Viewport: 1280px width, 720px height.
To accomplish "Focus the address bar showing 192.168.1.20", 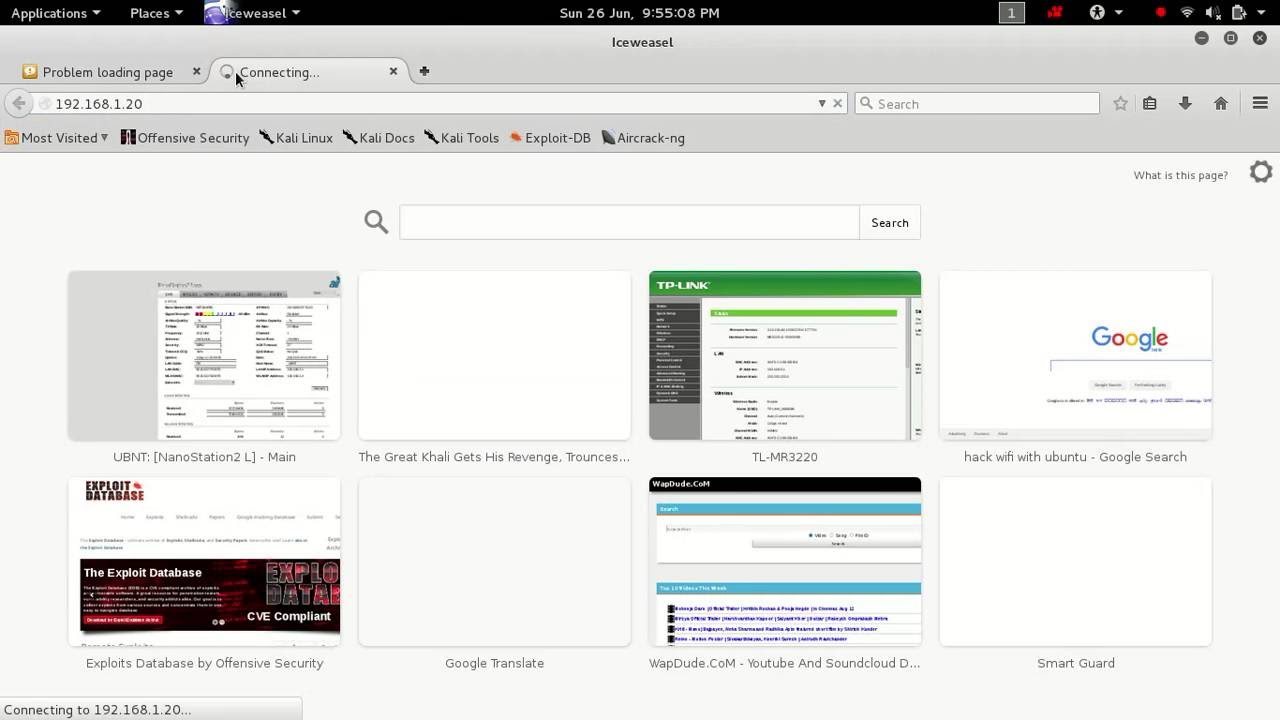I will click(430, 104).
